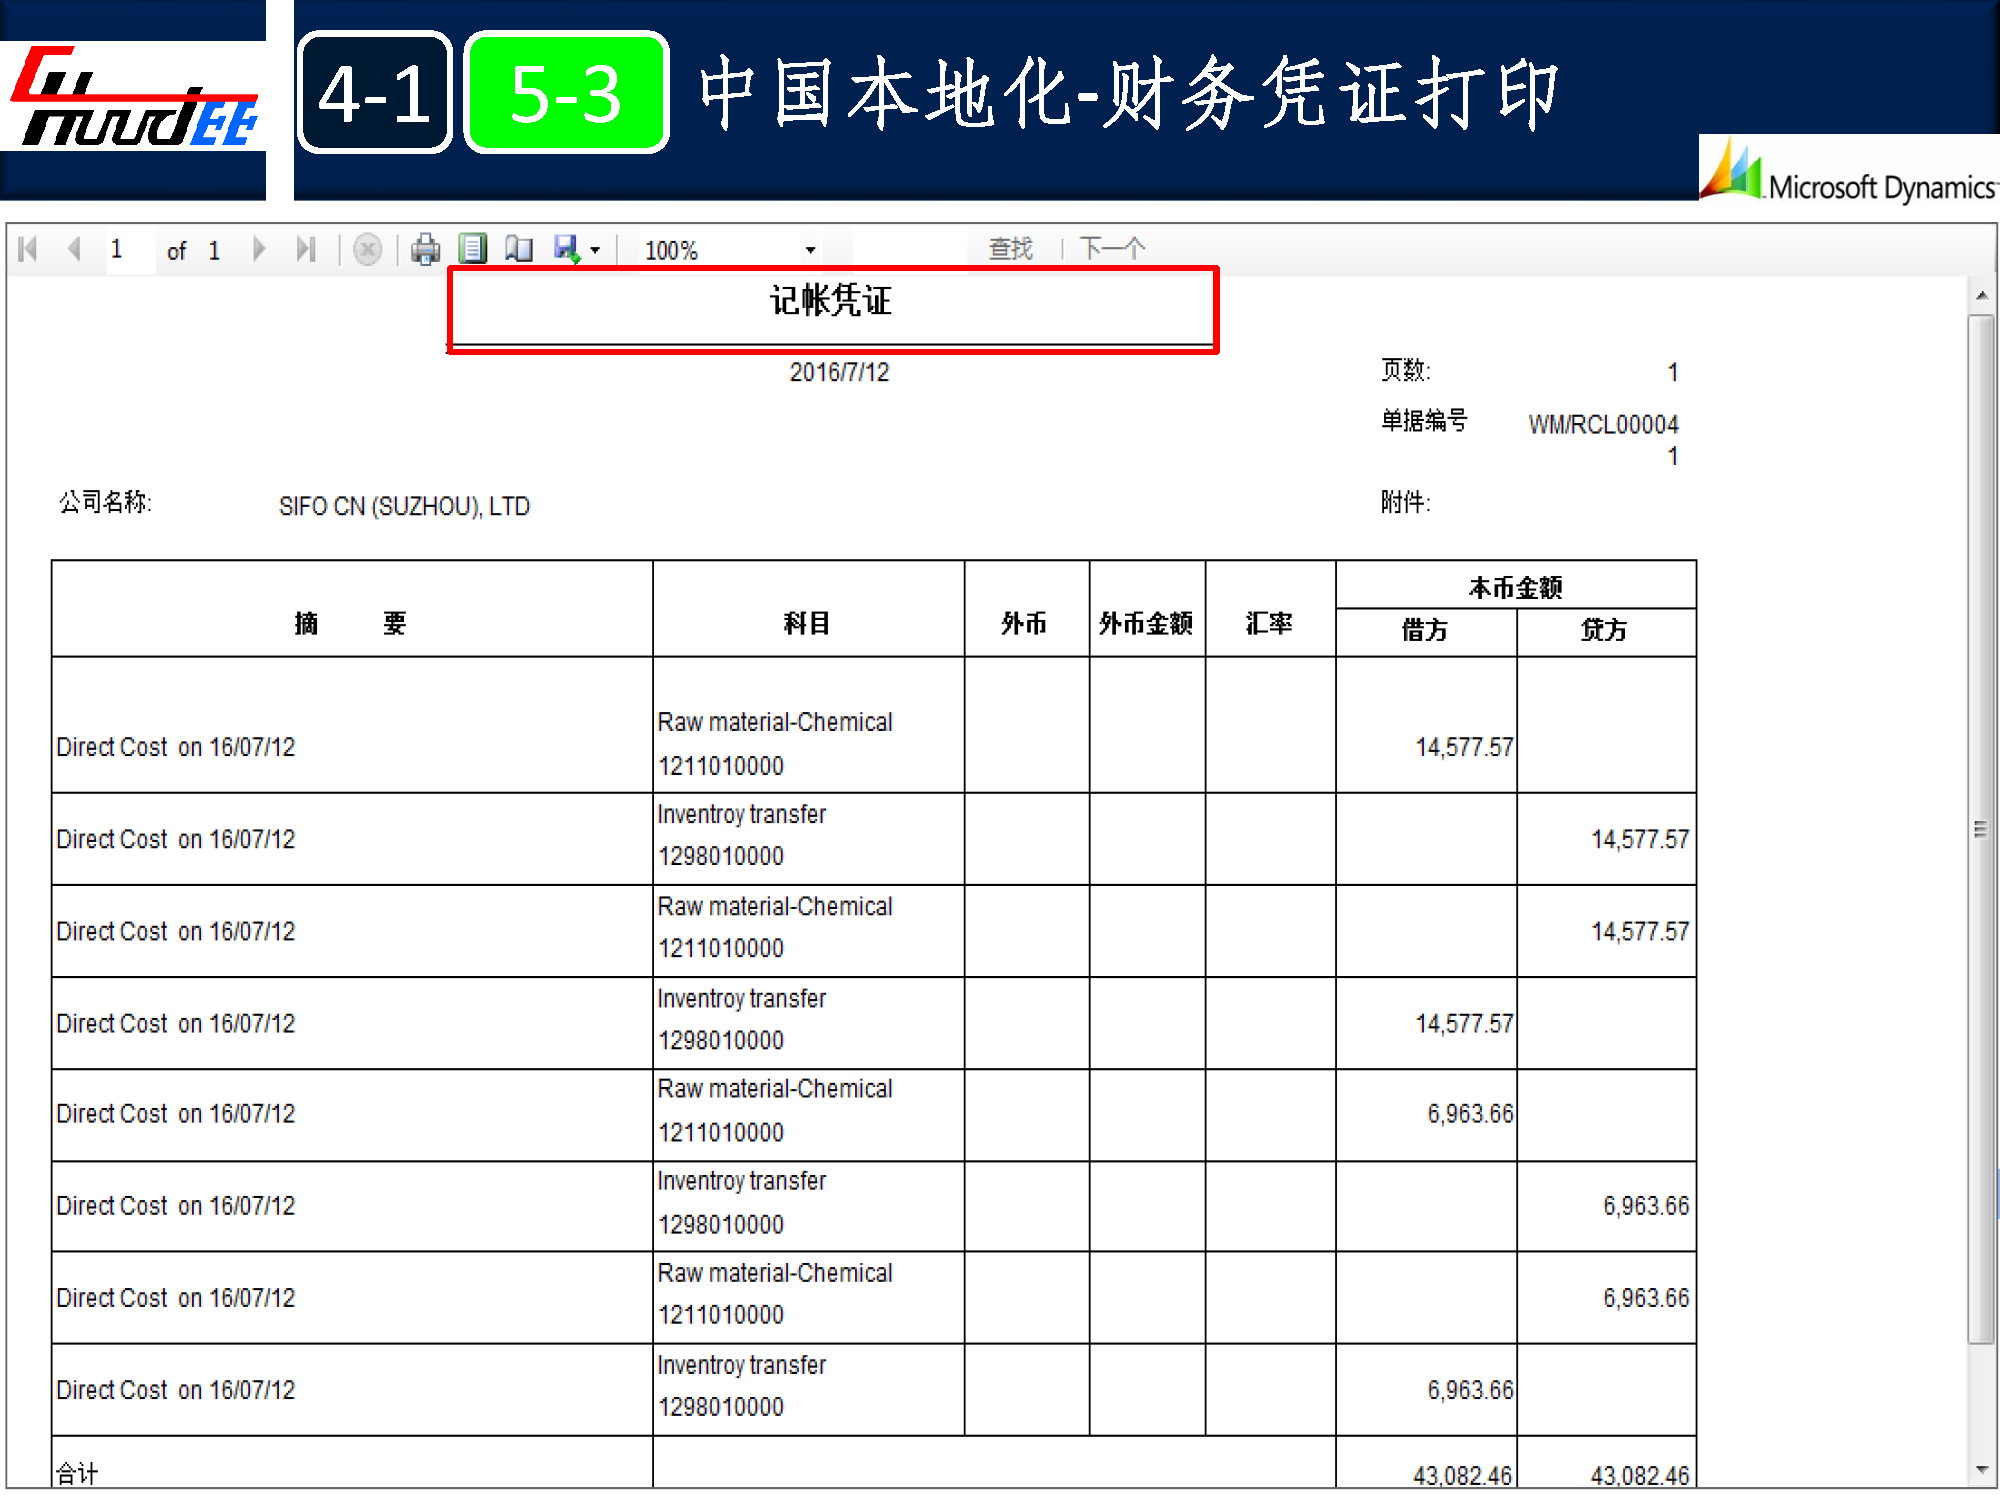Open the page setup icon

pos(519,249)
